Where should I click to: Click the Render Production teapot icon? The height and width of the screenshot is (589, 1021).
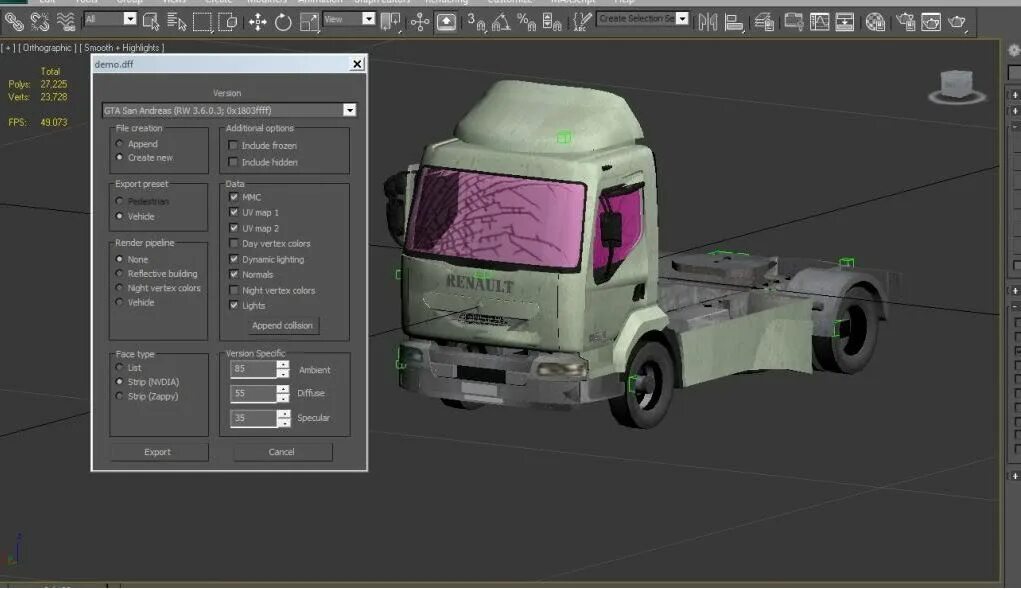tap(957, 22)
